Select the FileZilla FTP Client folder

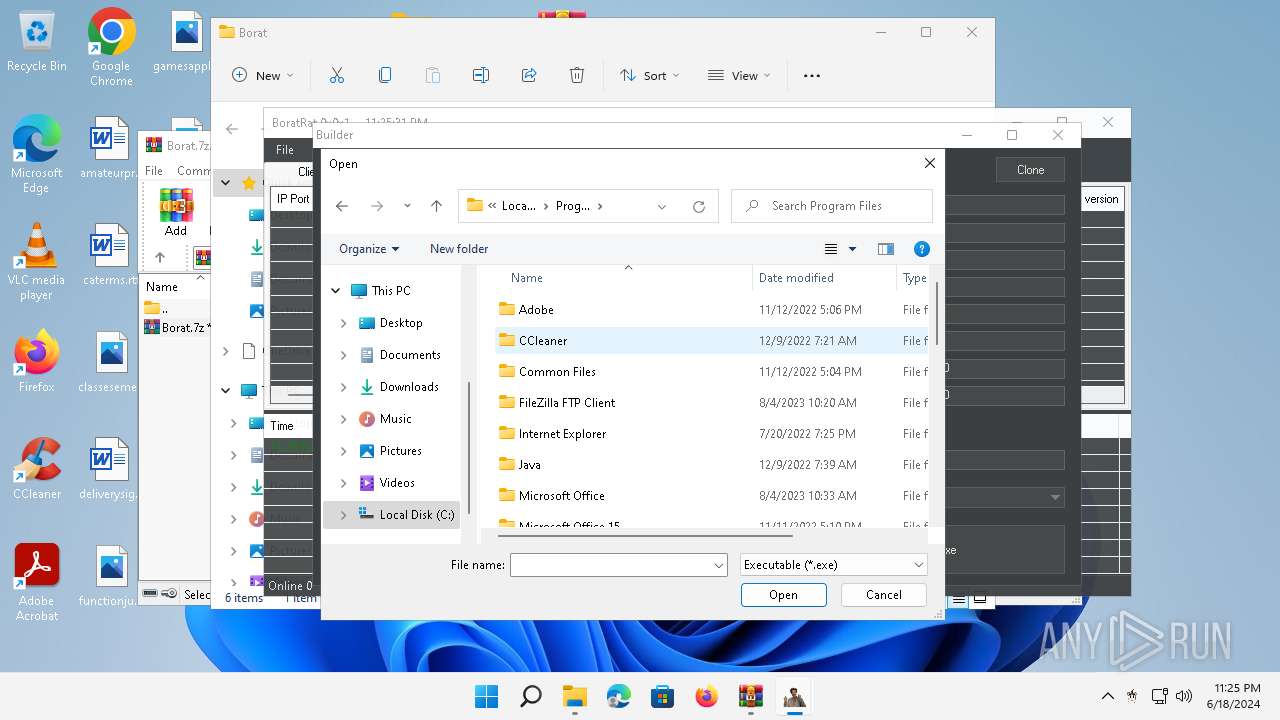[x=567, y=403]
